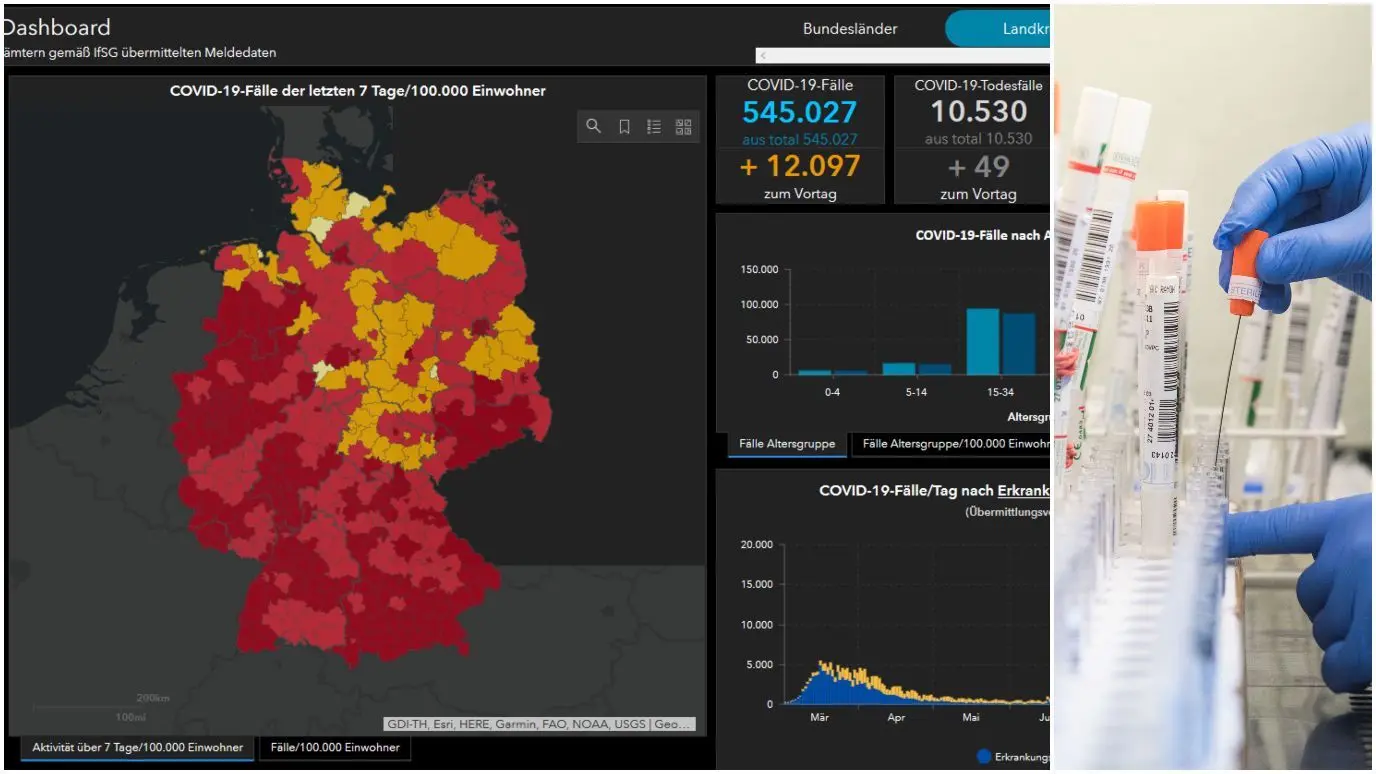This screenshot has width=1376, height=774.
Task: Select the 'Fälle Altersgruppe' chart tab
Action: [x=787, y=444]
